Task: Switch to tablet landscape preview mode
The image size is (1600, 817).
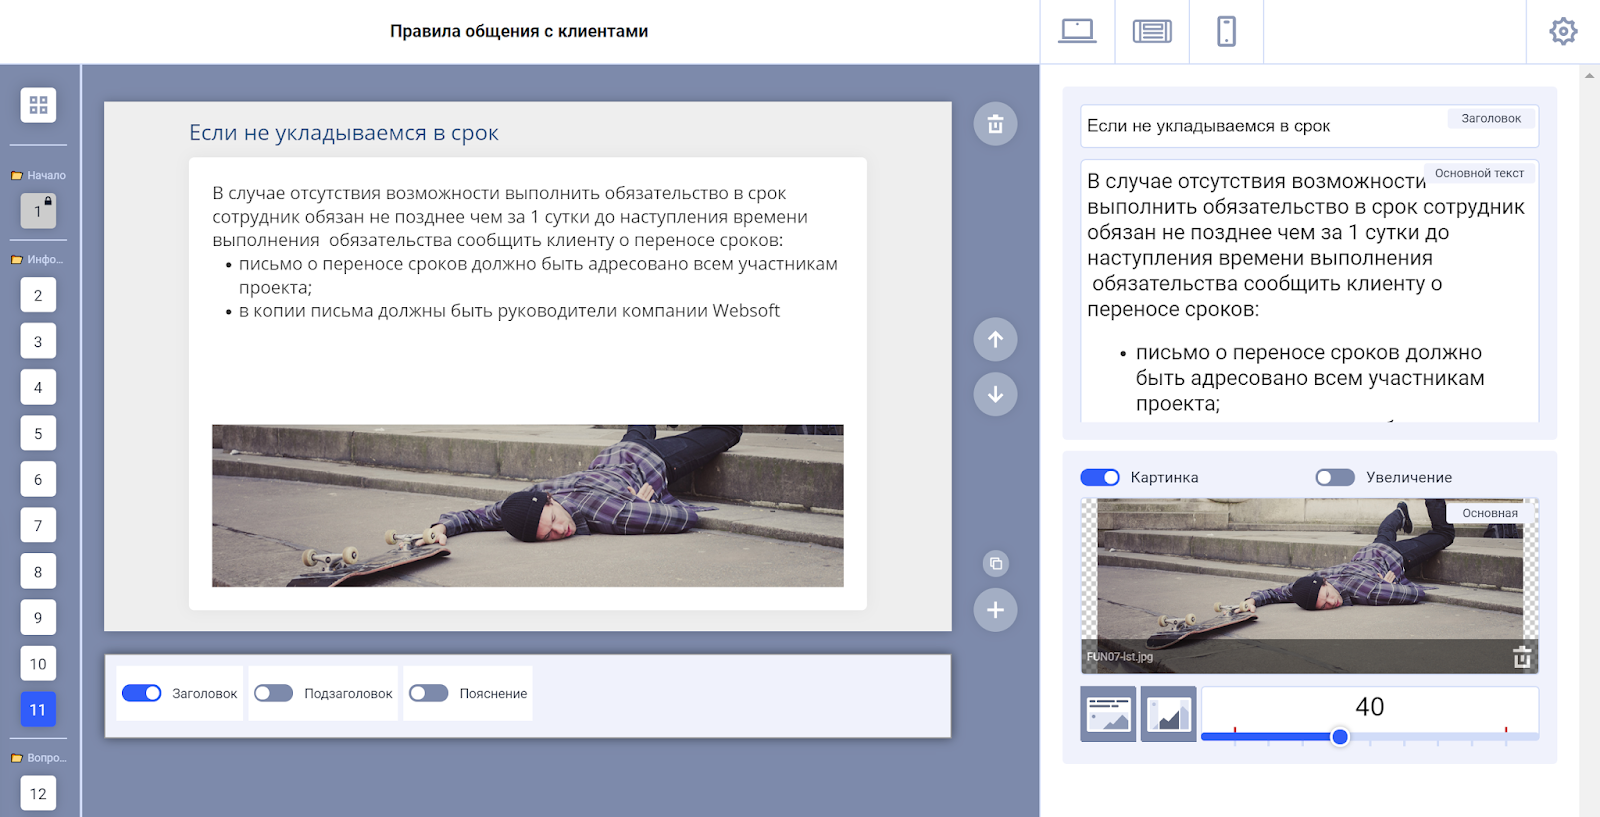Action: tap(1152, 32)
